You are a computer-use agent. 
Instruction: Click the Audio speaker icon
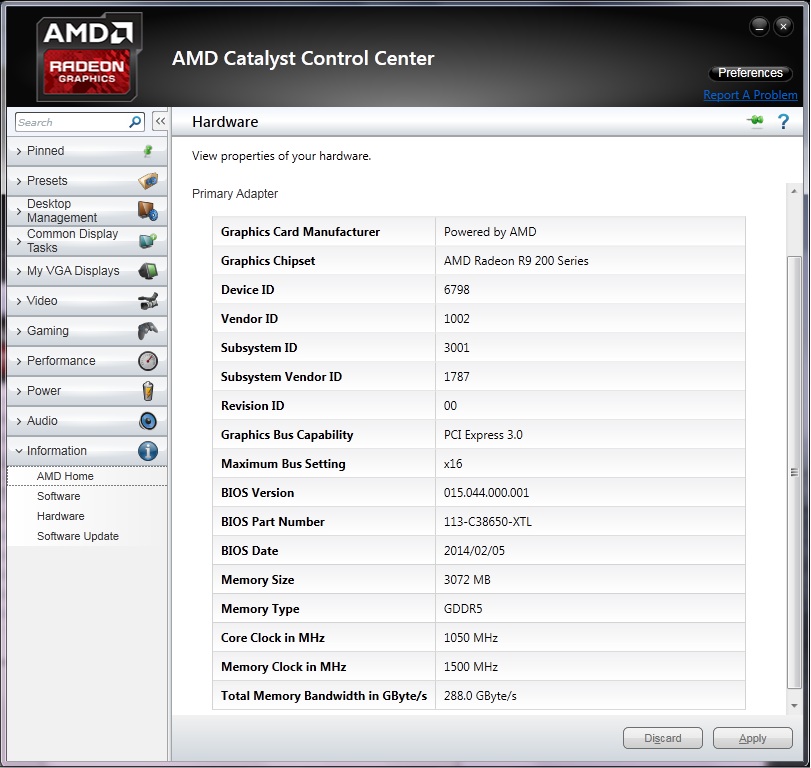tap(148, 420)
